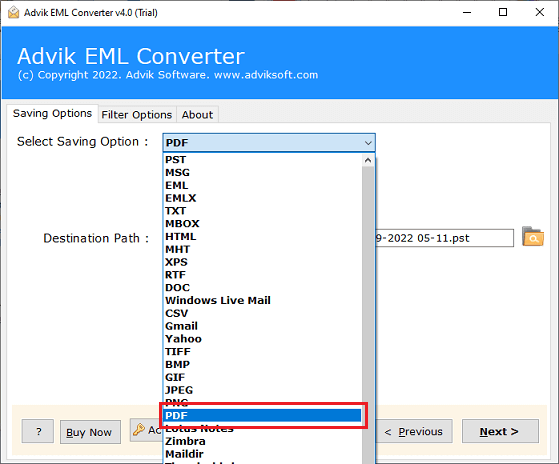Click the envelope app icon in the title bar
559x464 pixels.
(14, 12)
